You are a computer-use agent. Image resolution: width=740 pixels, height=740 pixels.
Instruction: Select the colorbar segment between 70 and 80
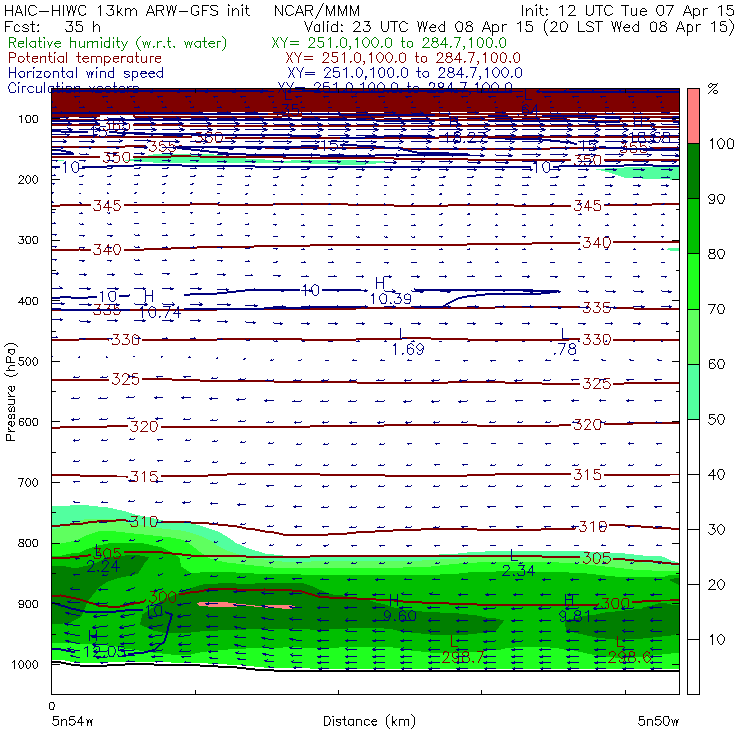tap(693, 281)
